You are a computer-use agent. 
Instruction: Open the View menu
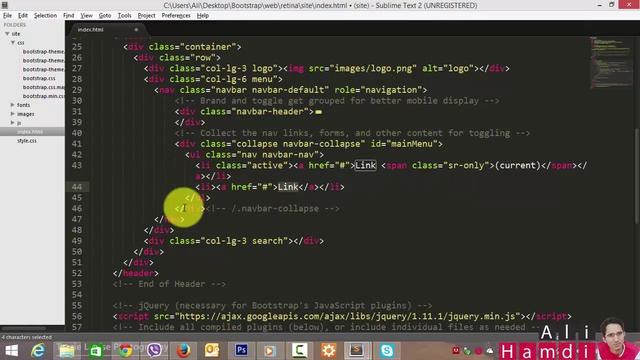[x=86, y=16]
